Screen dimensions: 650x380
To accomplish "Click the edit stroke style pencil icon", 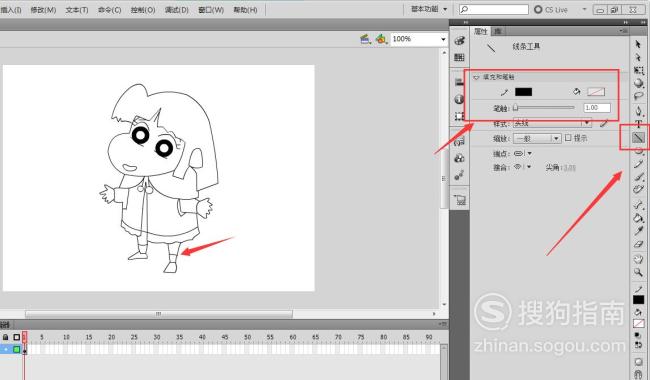I will pos(604,123).
